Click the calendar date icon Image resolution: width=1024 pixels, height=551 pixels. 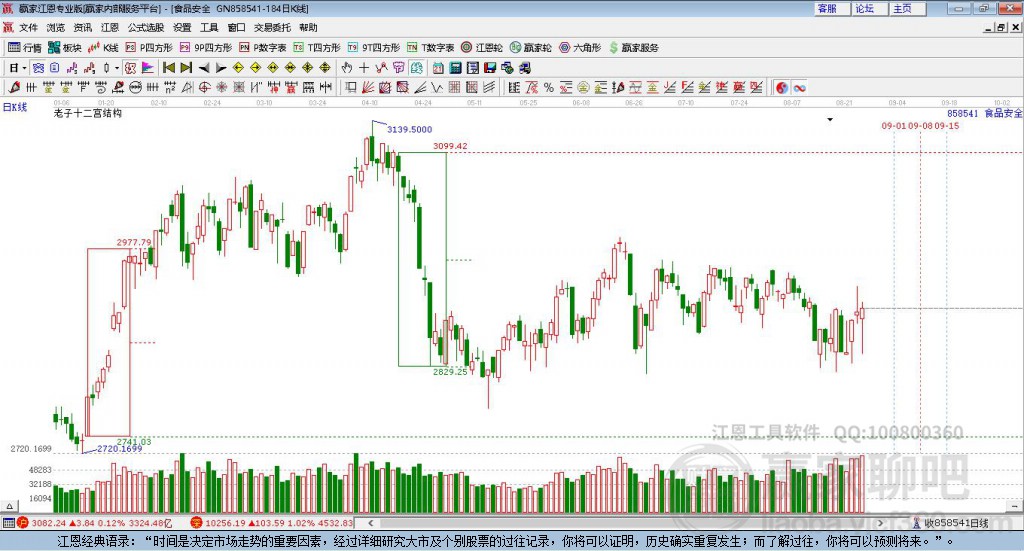coord(438,68)
